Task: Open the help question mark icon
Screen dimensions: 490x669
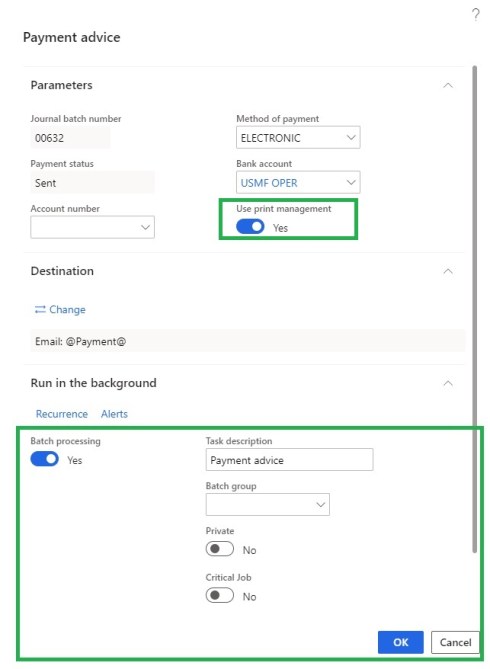Action: (475, 15)
